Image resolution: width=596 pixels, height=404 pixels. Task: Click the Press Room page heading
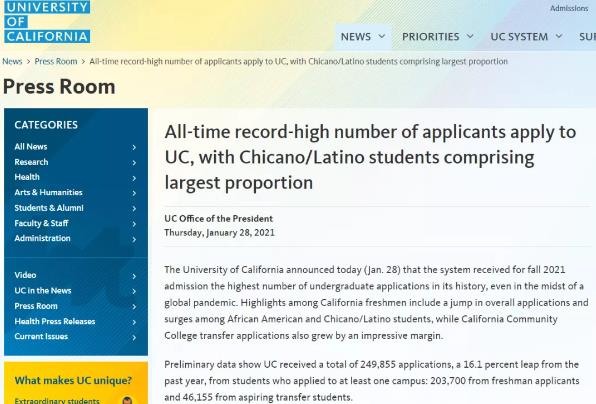pyautogui.click(x=59, y=87)
